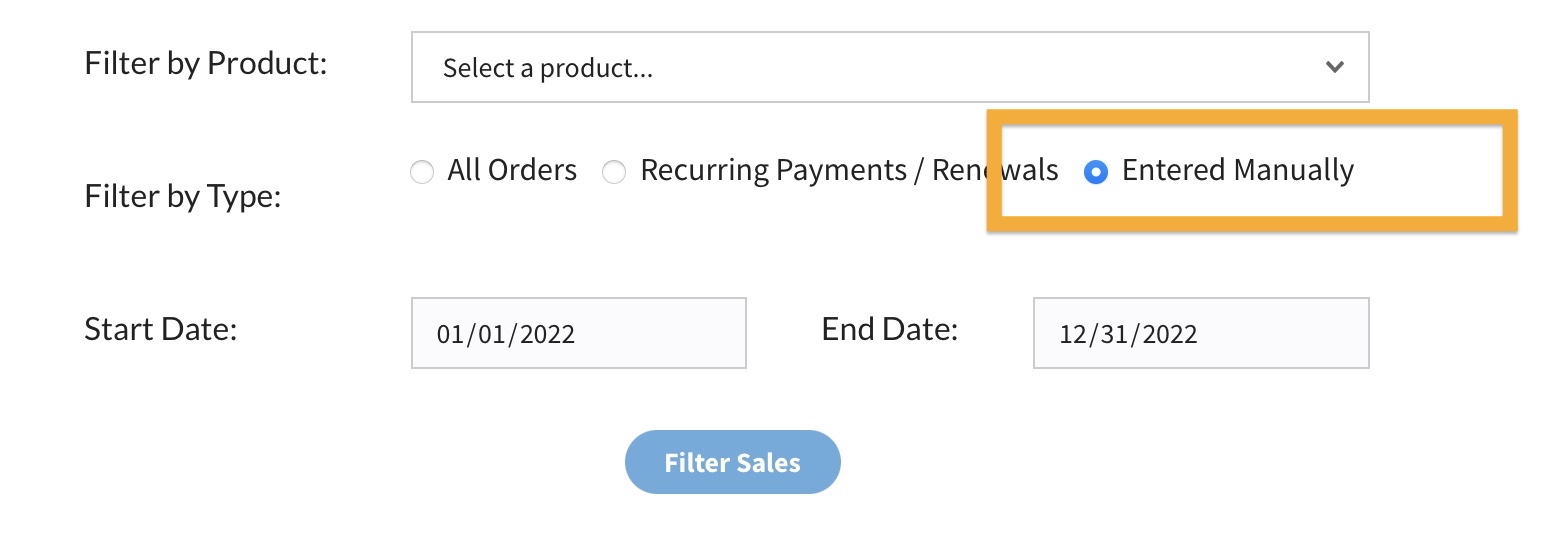Click the blue dot in selected radio
This screenshot has height=536, width=1560.
(1096, 172)
